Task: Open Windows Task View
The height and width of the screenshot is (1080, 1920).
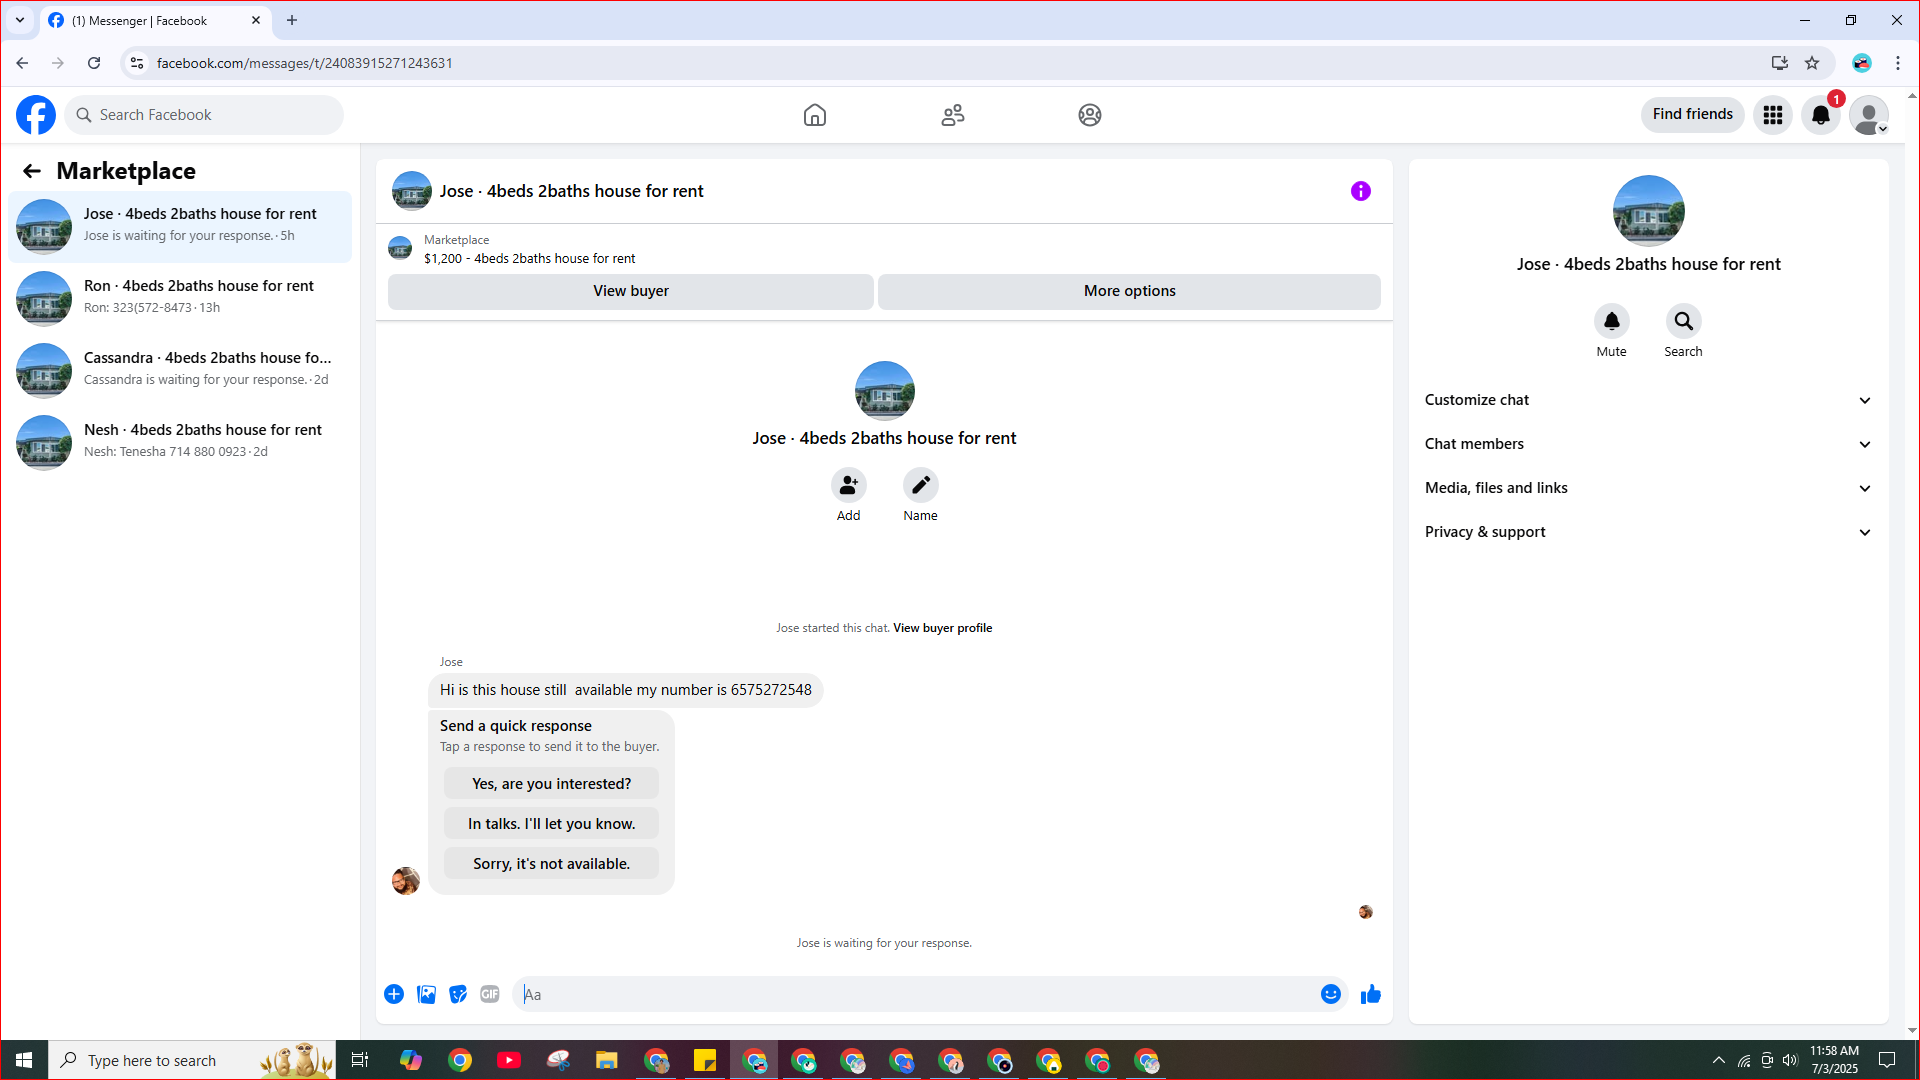Action: click(x=360, y=1060)
